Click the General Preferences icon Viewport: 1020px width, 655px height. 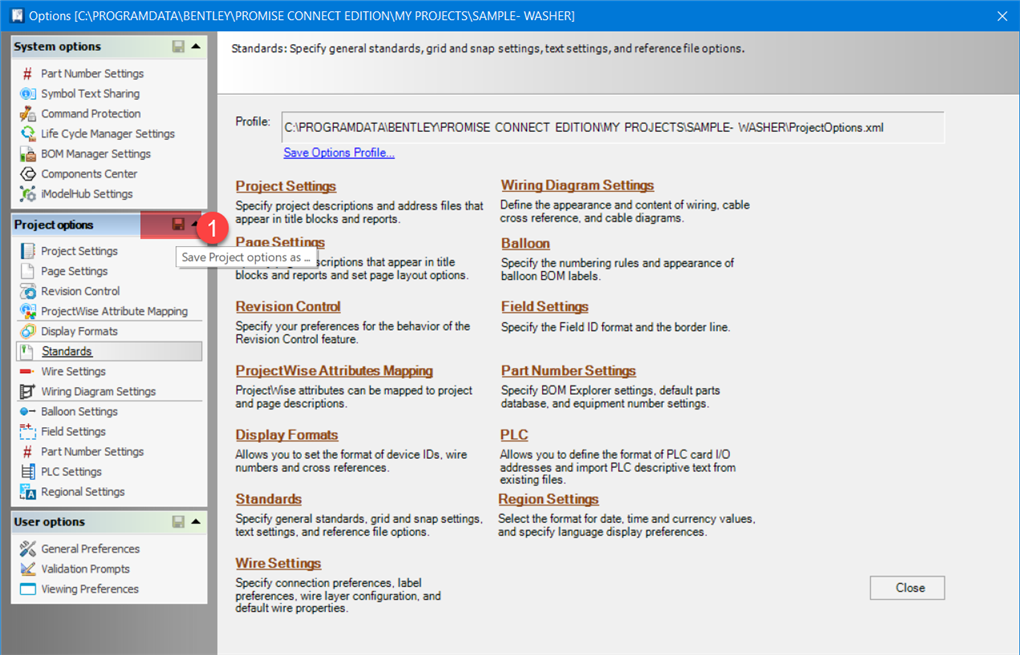27,549
